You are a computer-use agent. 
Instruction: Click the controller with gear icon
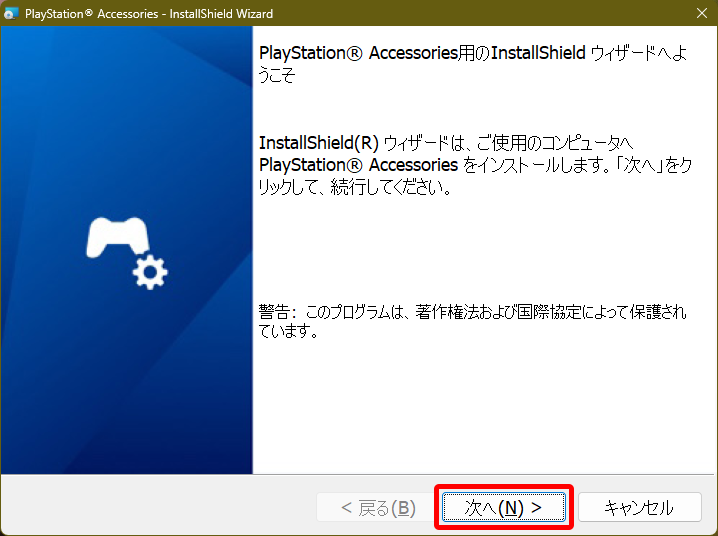click(x=127, y=252)
